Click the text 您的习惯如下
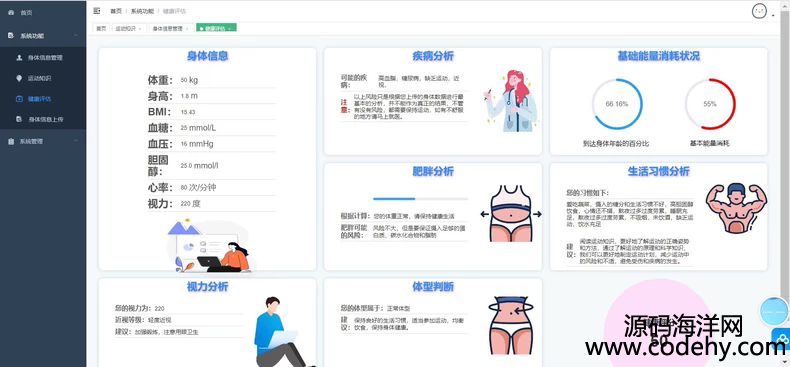This screenshot has width=790, height=367. click(587, 193)
